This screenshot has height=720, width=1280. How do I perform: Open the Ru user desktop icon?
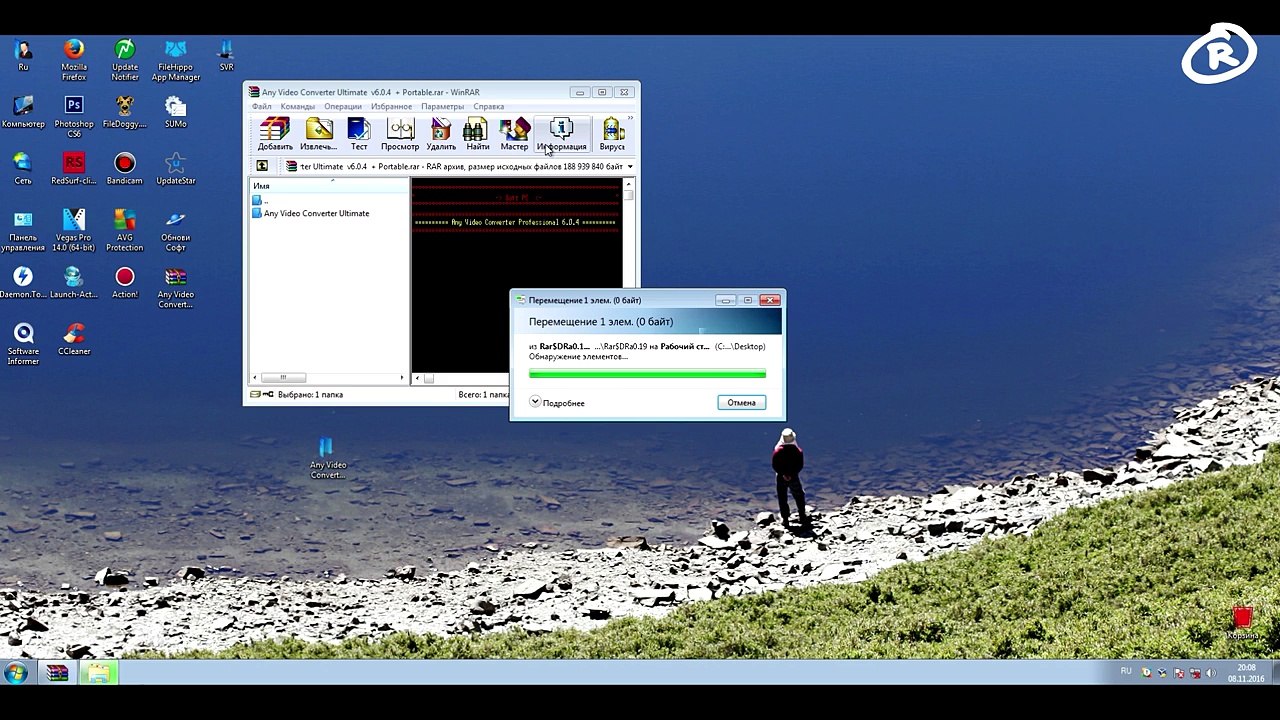23,55
